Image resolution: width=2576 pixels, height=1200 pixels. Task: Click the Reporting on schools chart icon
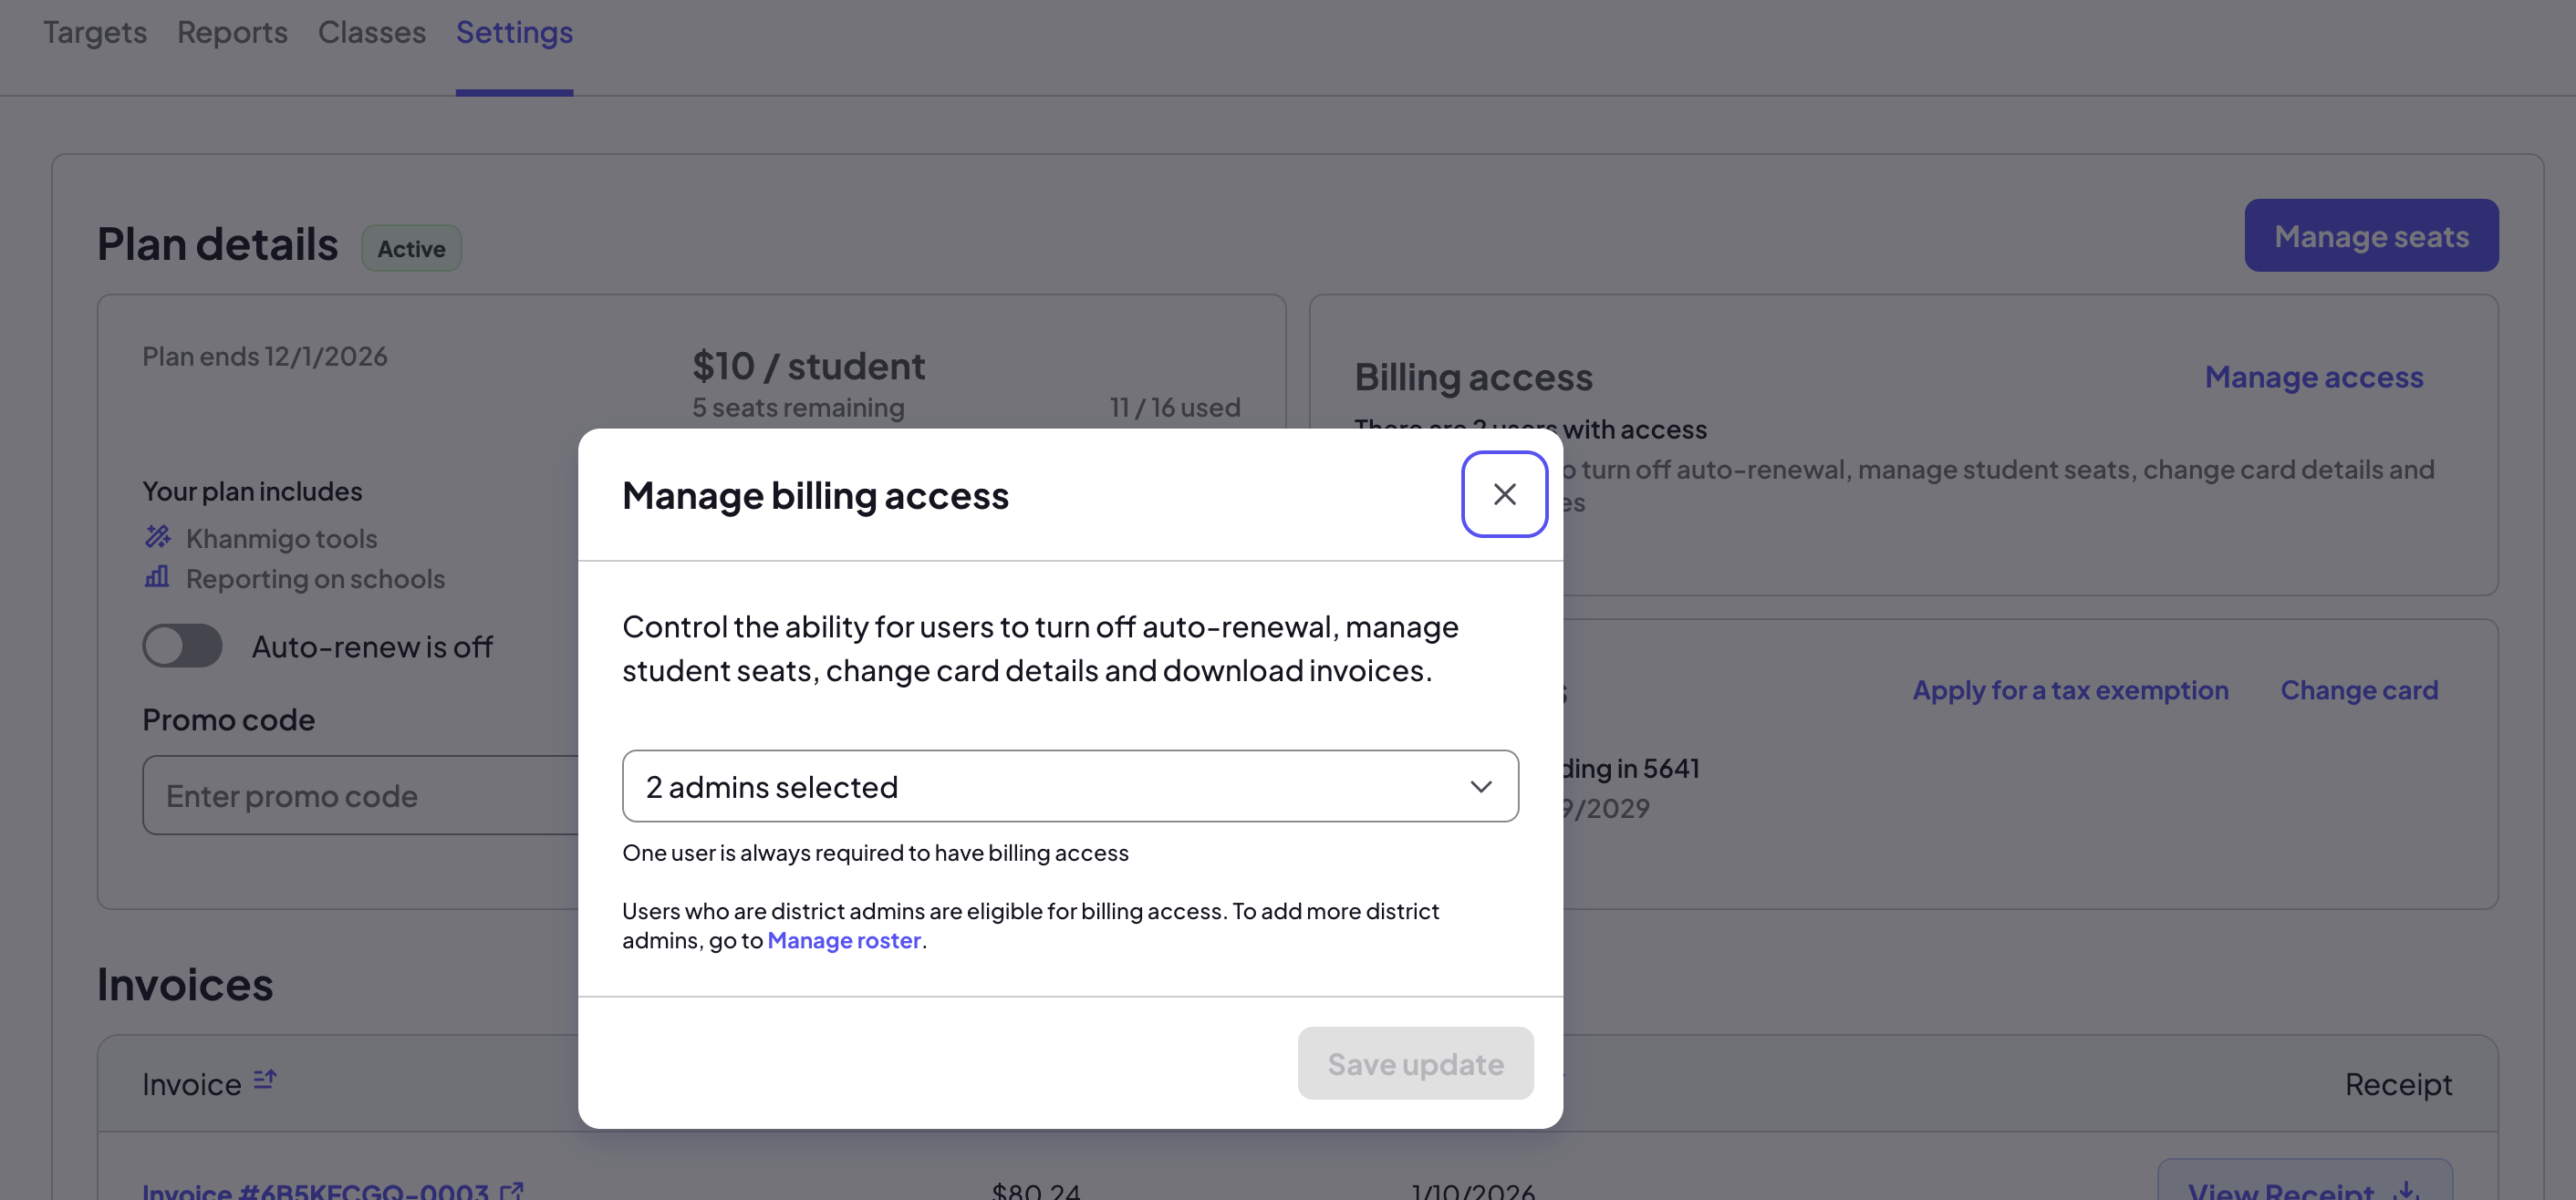point(157,577)
